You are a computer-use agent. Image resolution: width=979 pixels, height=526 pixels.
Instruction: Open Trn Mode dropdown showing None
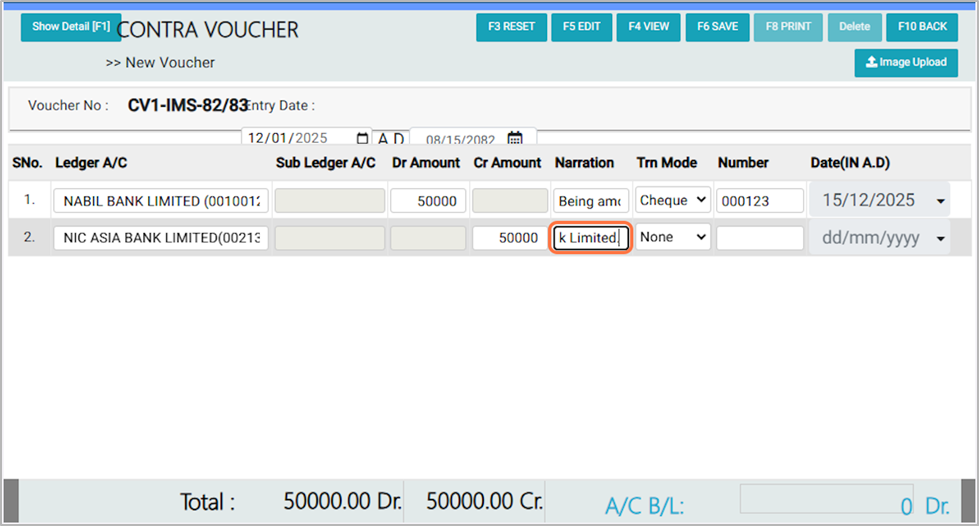click(x=673, y=237)
